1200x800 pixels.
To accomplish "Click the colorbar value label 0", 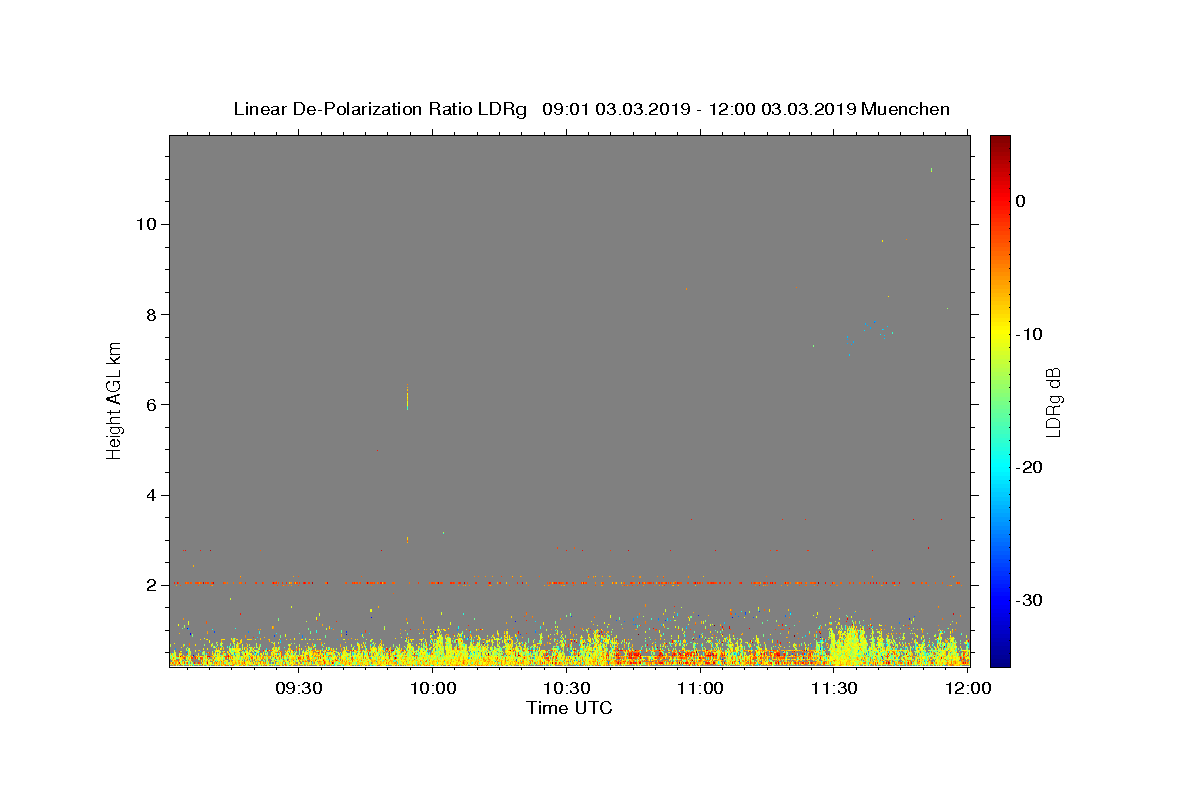I will tap(1021, 201).
